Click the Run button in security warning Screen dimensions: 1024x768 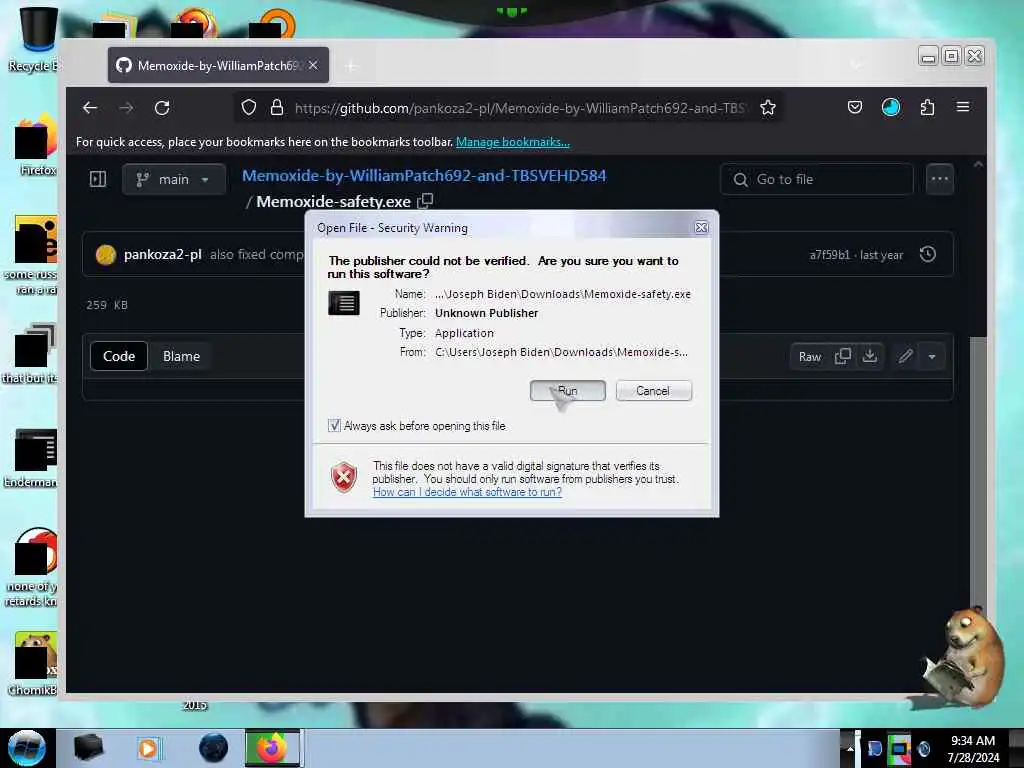pyautogui.click(x=568, y=391)
